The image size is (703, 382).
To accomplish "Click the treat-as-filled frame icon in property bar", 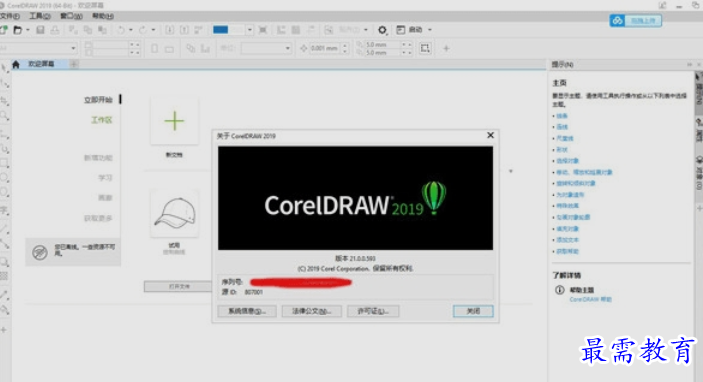I will (425, 48).
